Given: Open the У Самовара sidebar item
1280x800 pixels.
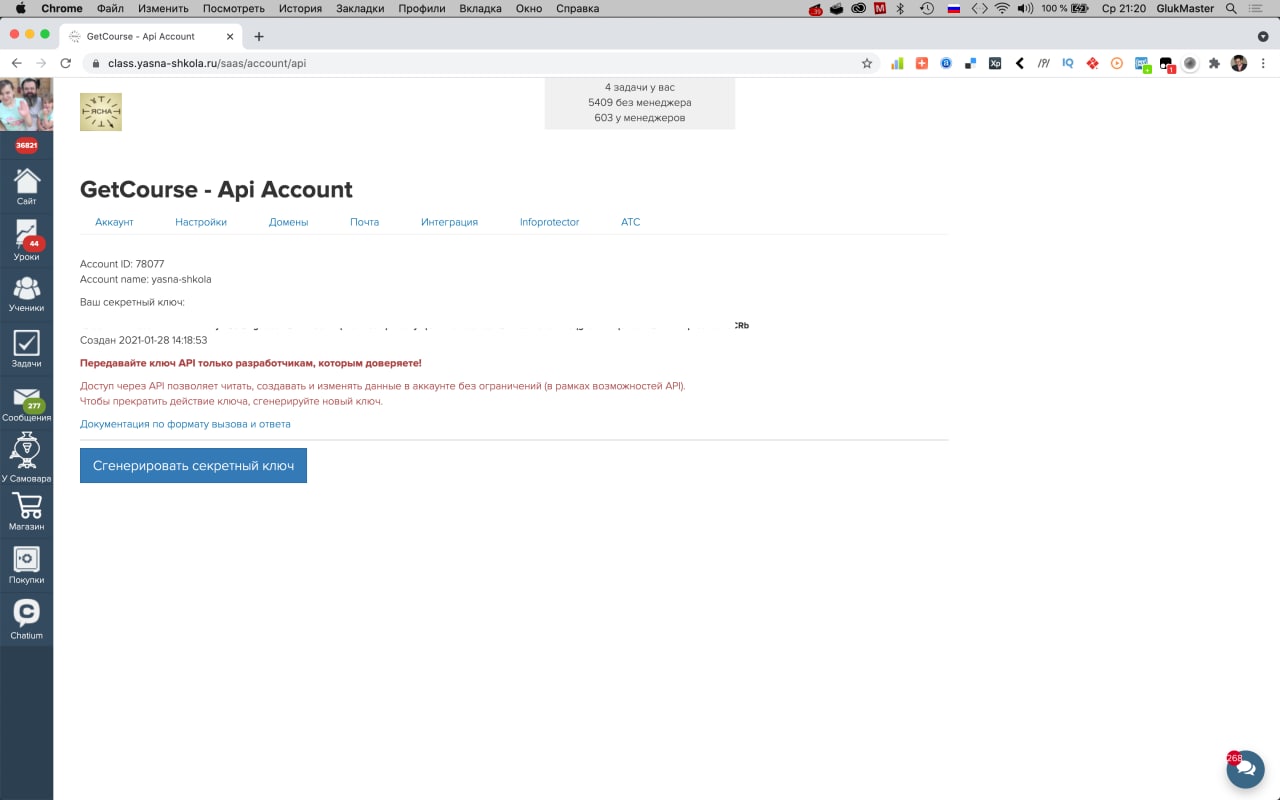Looking at the screenshot, I should pyautogui.click(x=26, y=458).
